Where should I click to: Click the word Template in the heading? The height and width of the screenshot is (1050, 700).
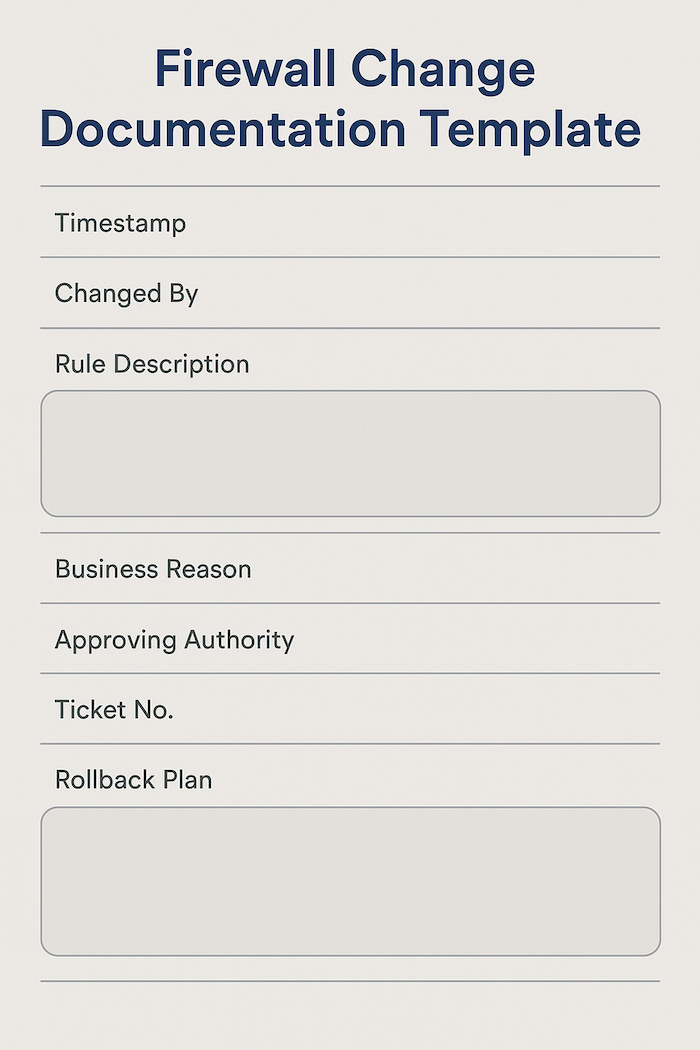click(530, 130)
